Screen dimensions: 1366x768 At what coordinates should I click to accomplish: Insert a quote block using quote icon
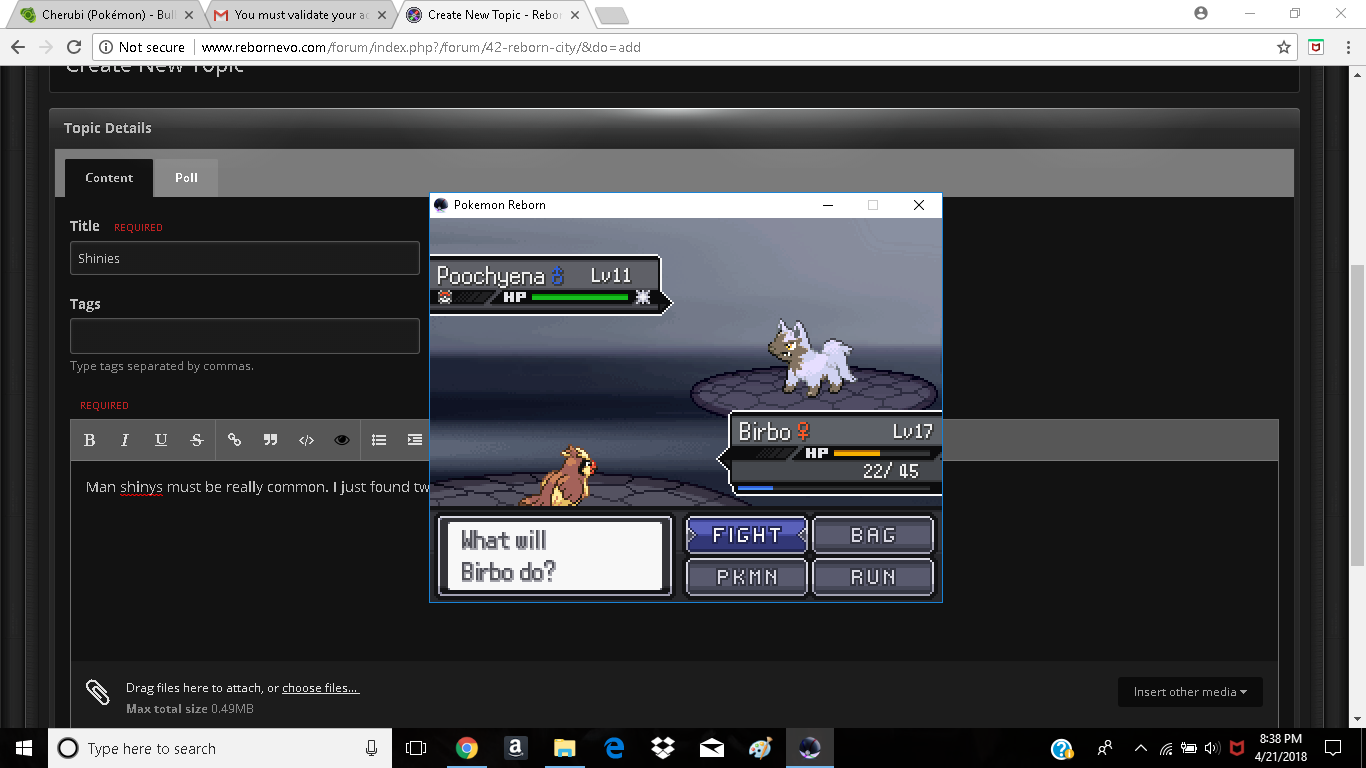pyautogui.click(x=270, y=440)
